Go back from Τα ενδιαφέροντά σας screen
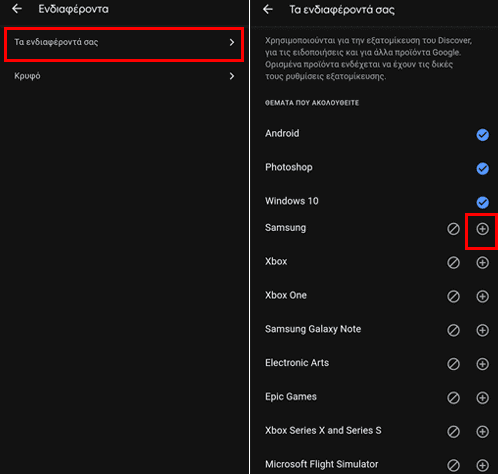498x474 pixels. point(268,10)
